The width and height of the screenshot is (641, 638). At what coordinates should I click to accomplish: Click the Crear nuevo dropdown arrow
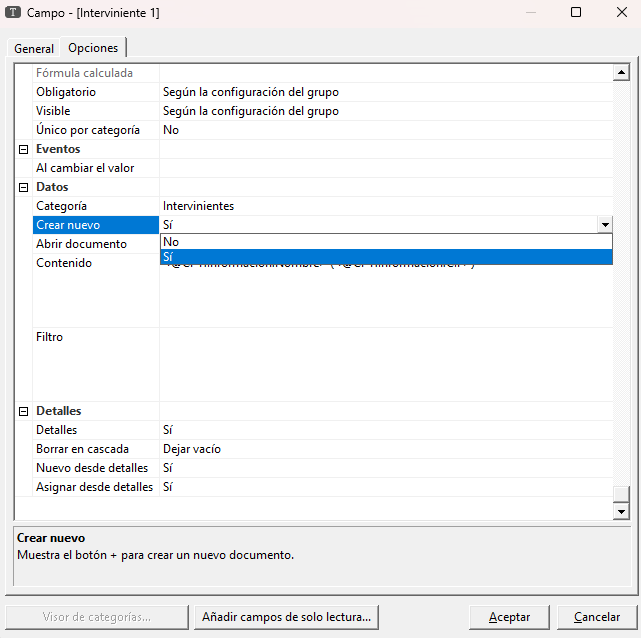[x=604, y=226]
